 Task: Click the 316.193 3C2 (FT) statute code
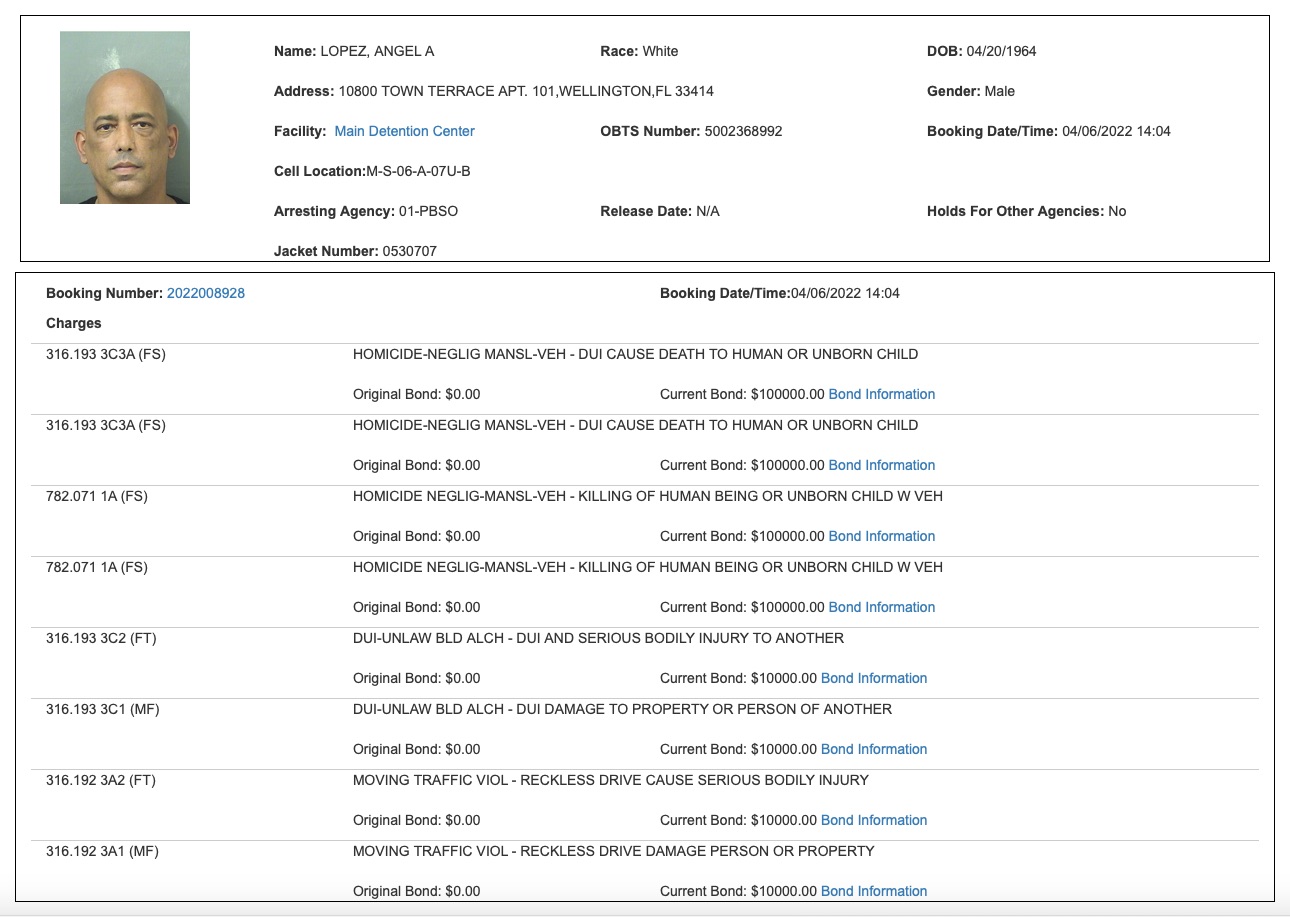(101, 638)
